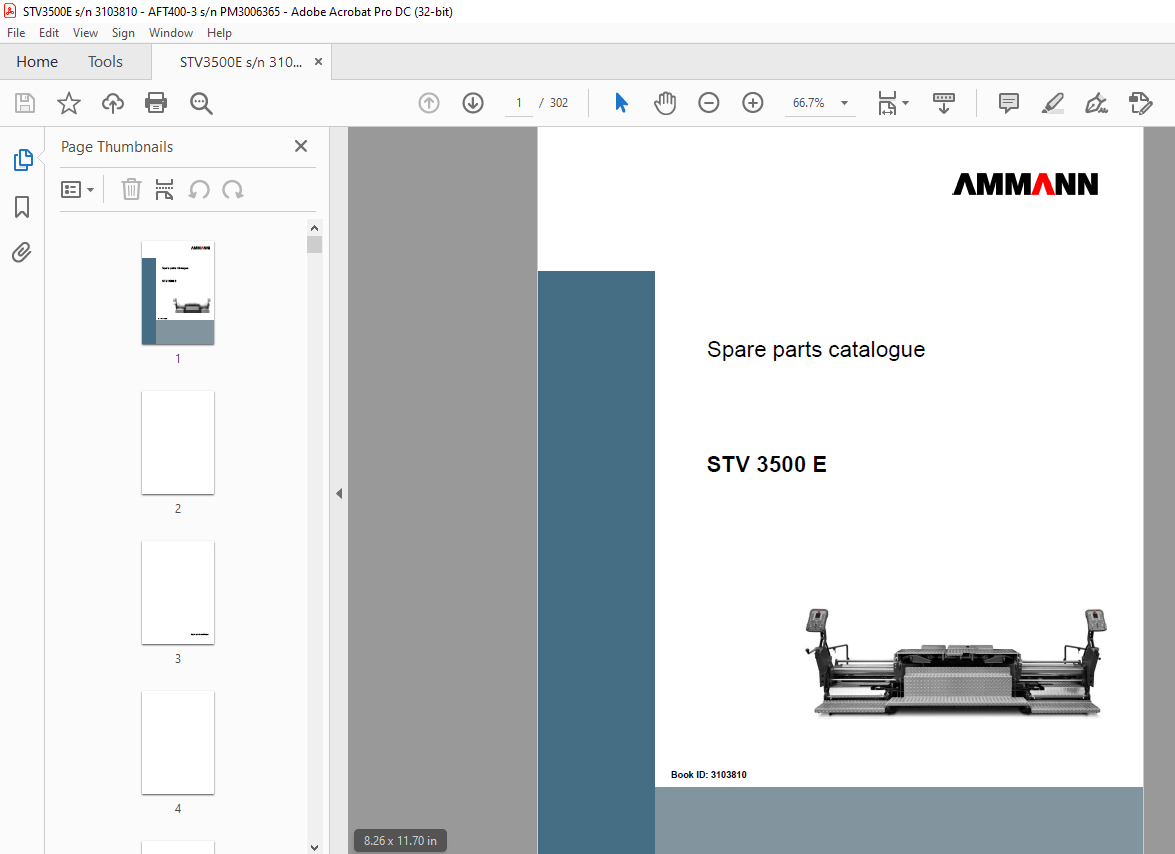Select page 3 thumbnail

click(178, 593)
